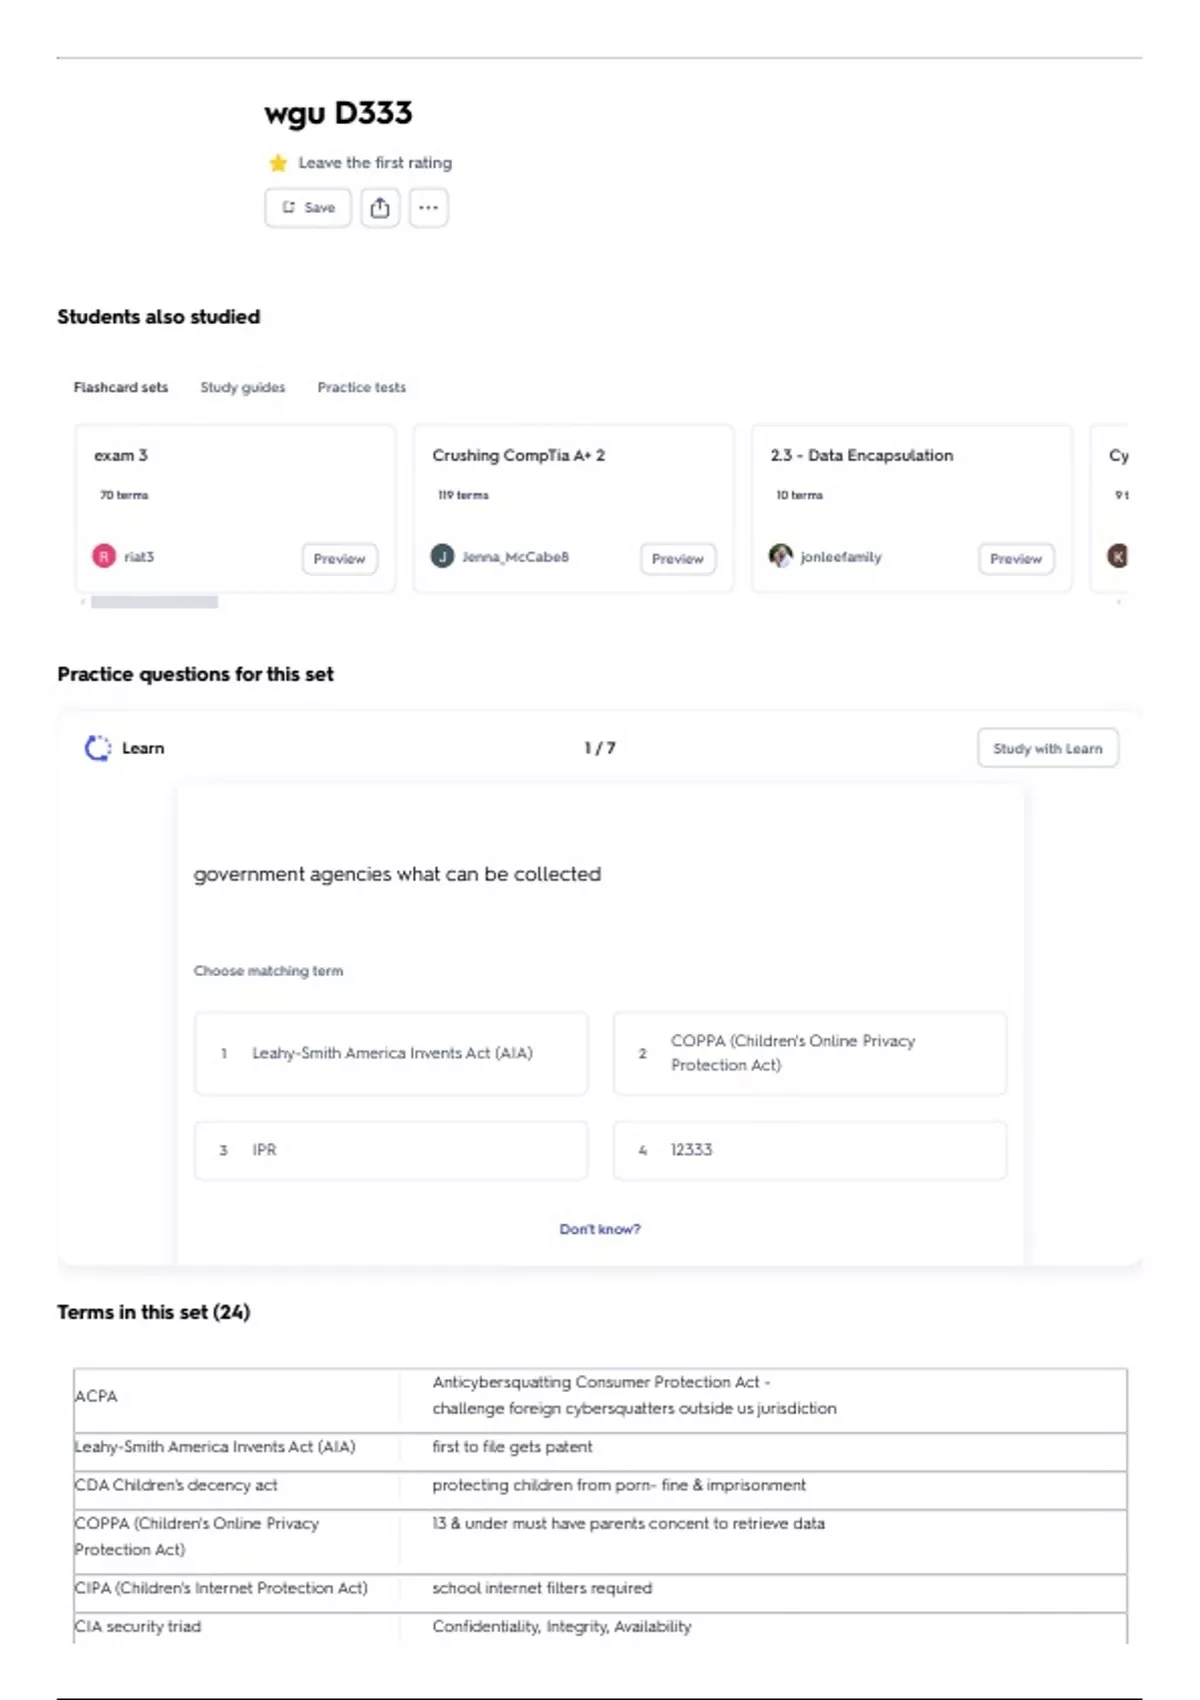The height and width of the screenshot is (1700, 1200).
Task: Save this wgu D333 set
Action: [308, 208]
